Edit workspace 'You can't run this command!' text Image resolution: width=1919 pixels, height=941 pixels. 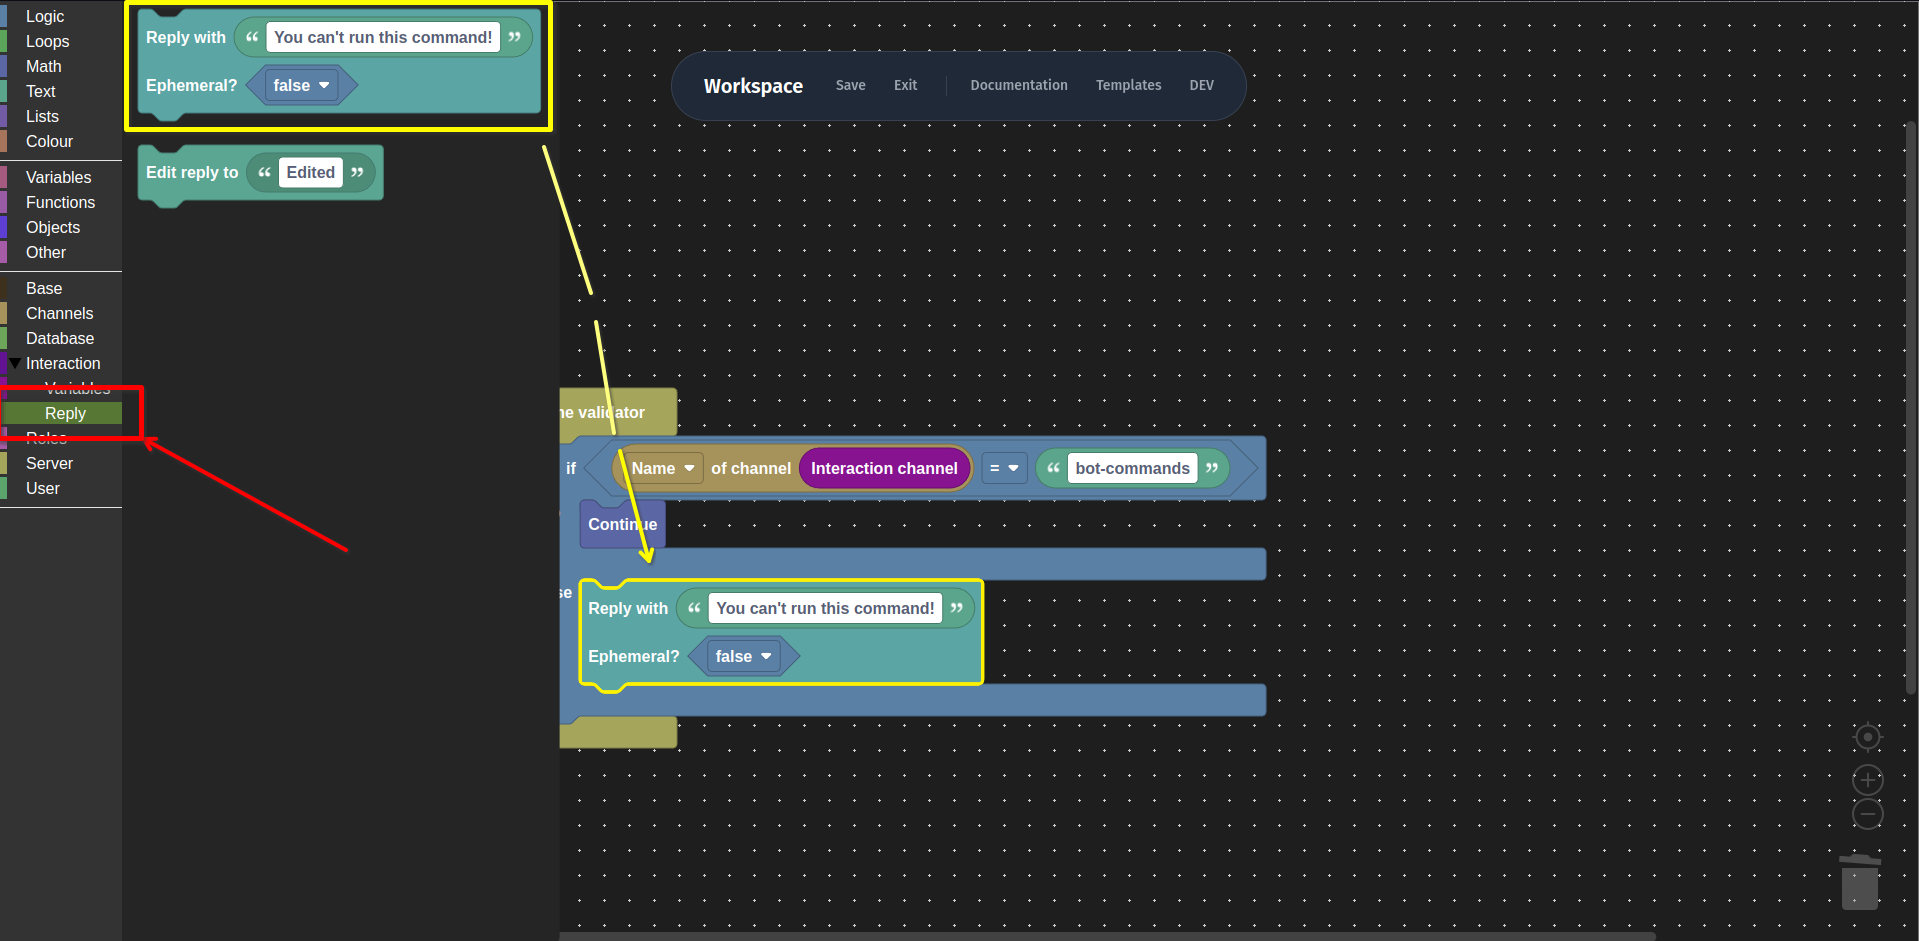825,608
